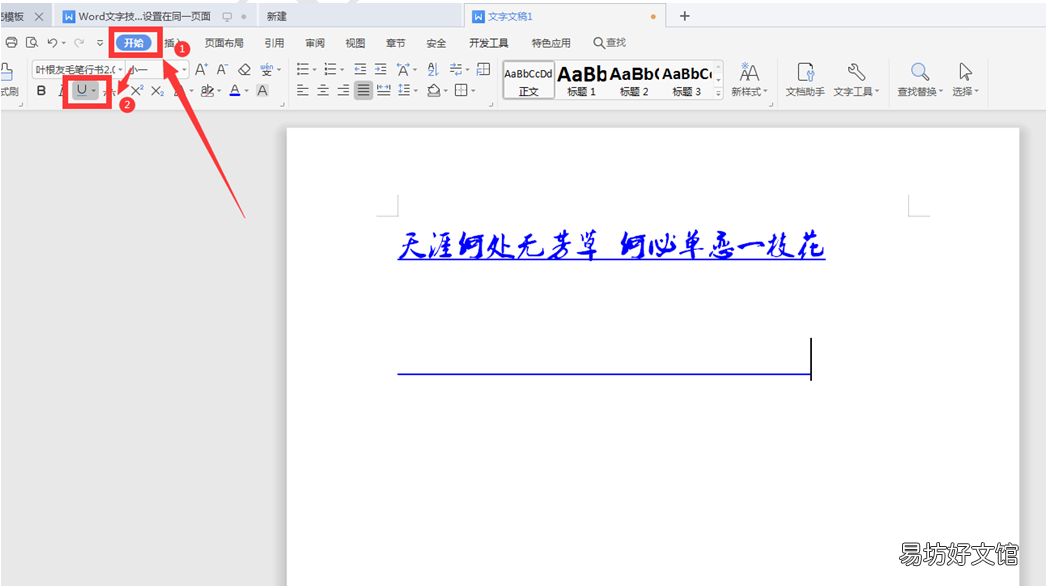The height and width of the screenshot is (586, 1046).
Task: Select the 开始 ribbon tab
Action: click(x=133, y=43)
